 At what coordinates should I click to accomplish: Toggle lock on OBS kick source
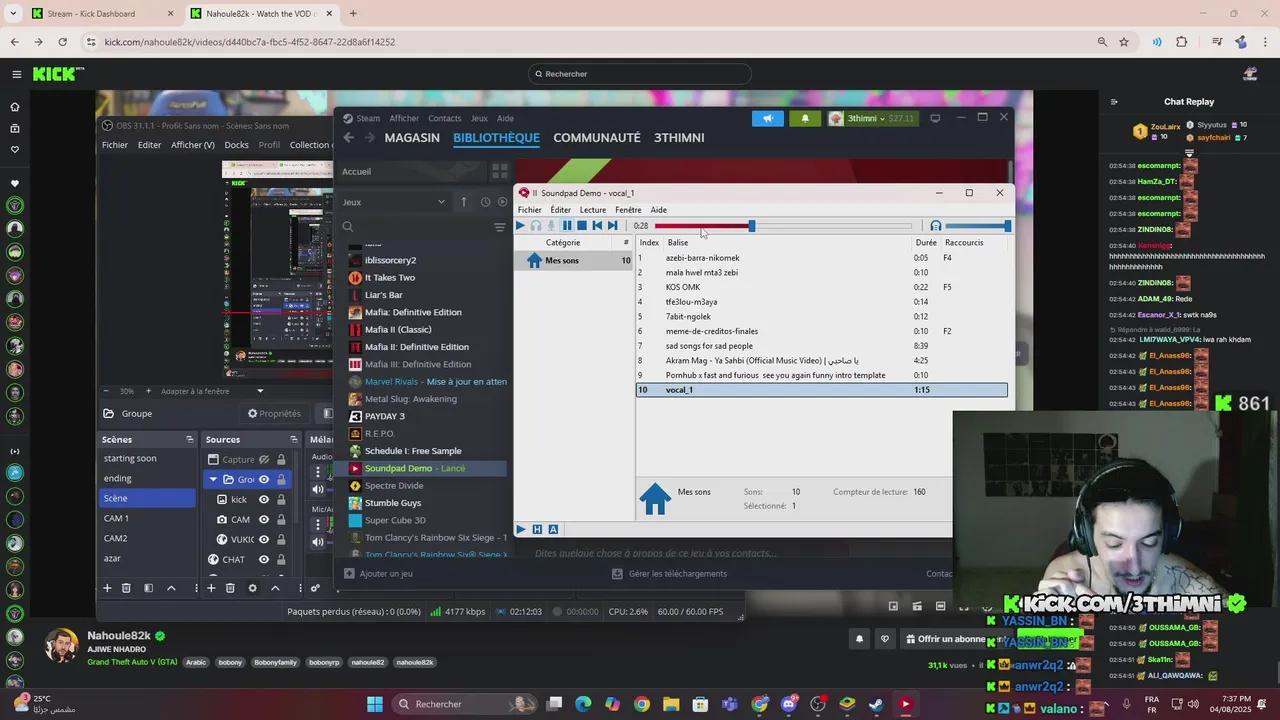click(281, 500)
